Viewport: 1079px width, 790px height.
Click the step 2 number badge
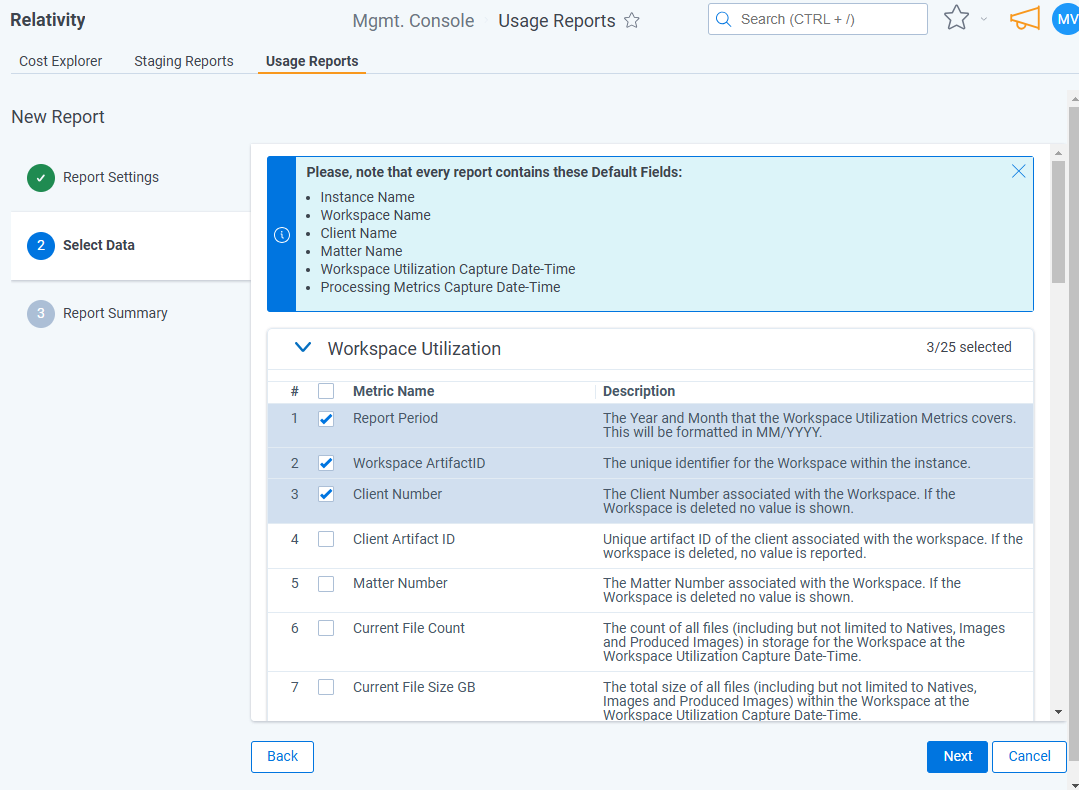(41, 246)
